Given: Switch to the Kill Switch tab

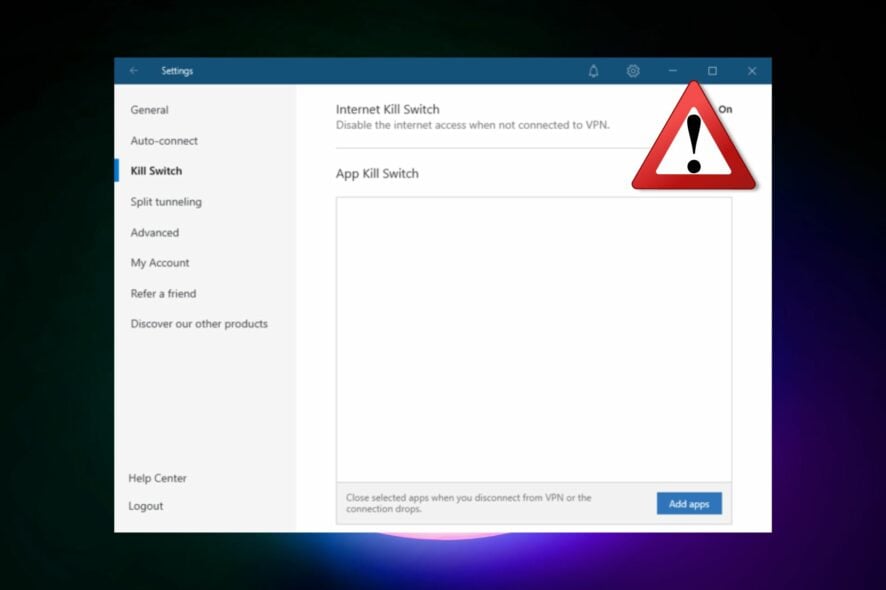Looking at the screenshot, I should [157, 171].
